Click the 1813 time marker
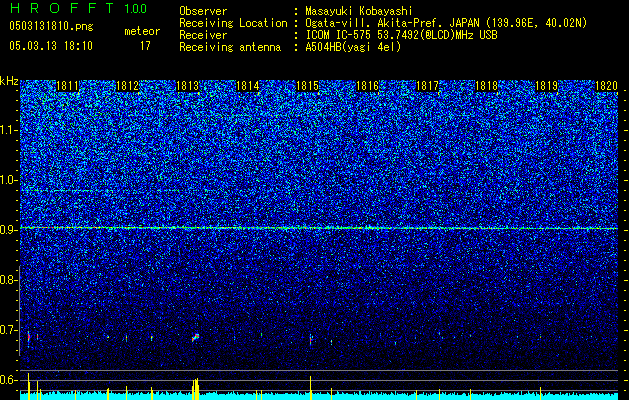Screen dimensions: 629x400 pyautogui.click(x=187, y=86)
